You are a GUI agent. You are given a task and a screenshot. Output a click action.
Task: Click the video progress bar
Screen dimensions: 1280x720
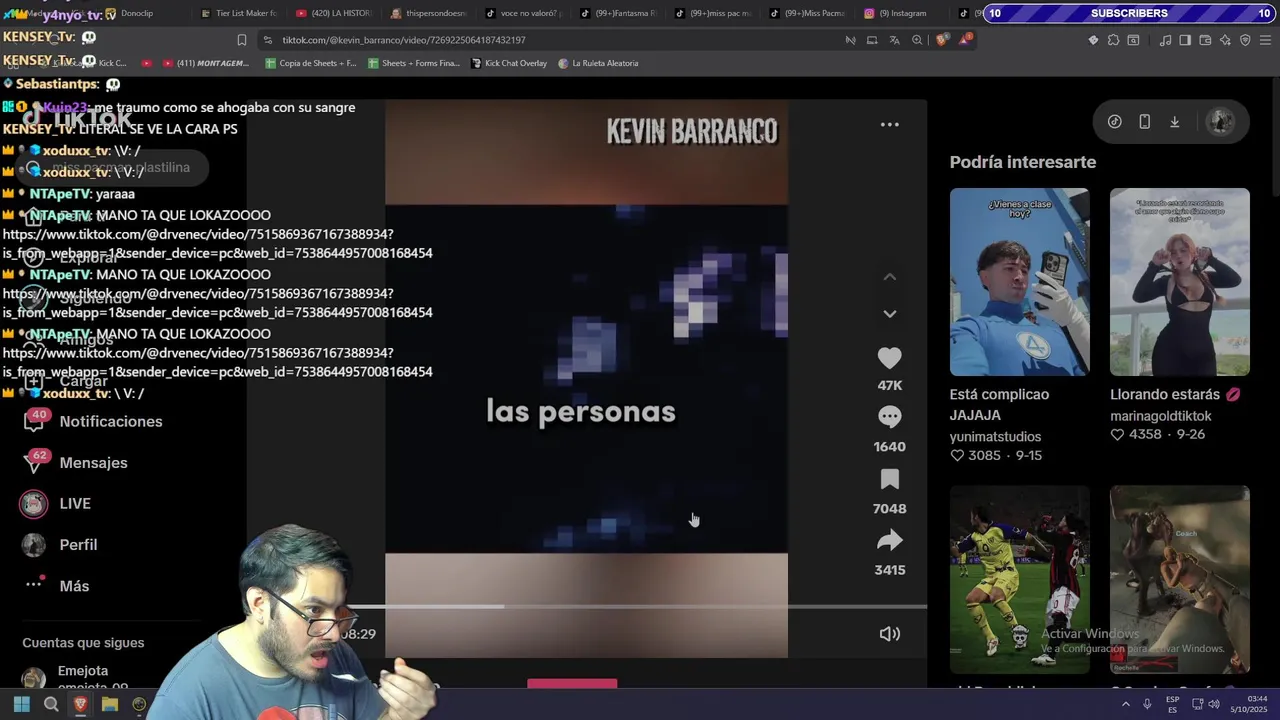[640, 606]
